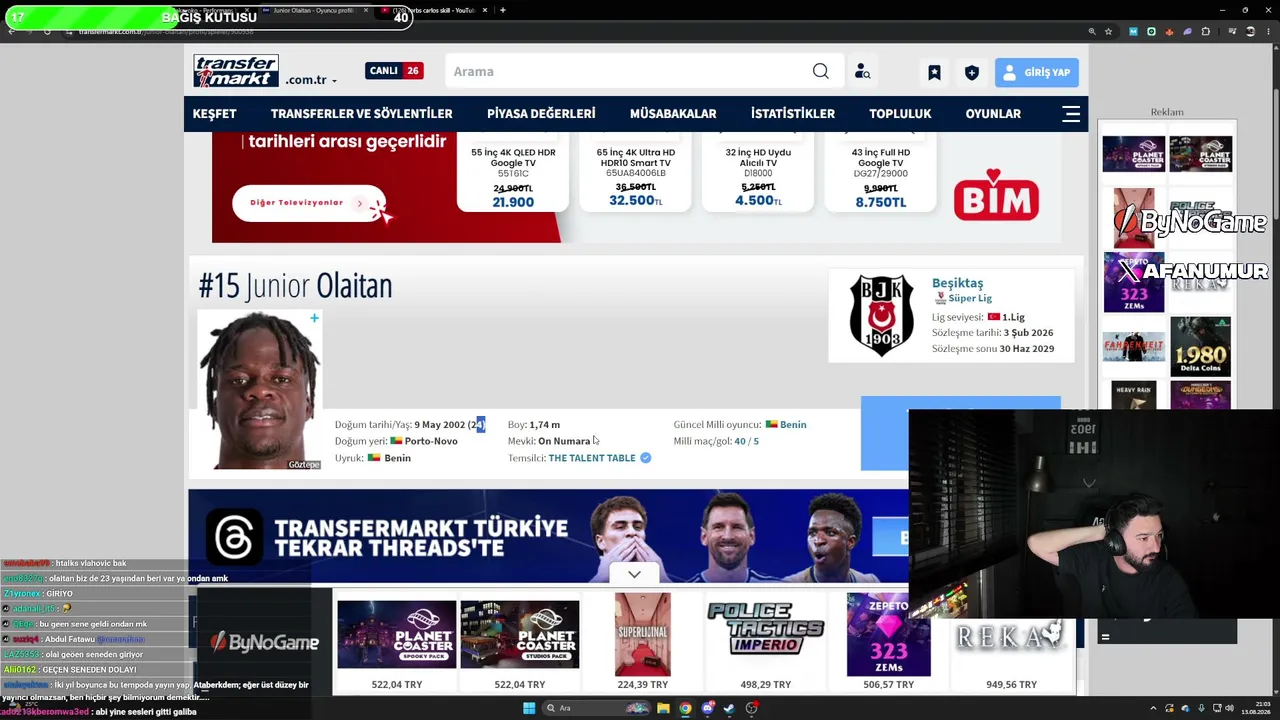
Task: Open the detailed person search icon
Action: (x=862, y=72)
